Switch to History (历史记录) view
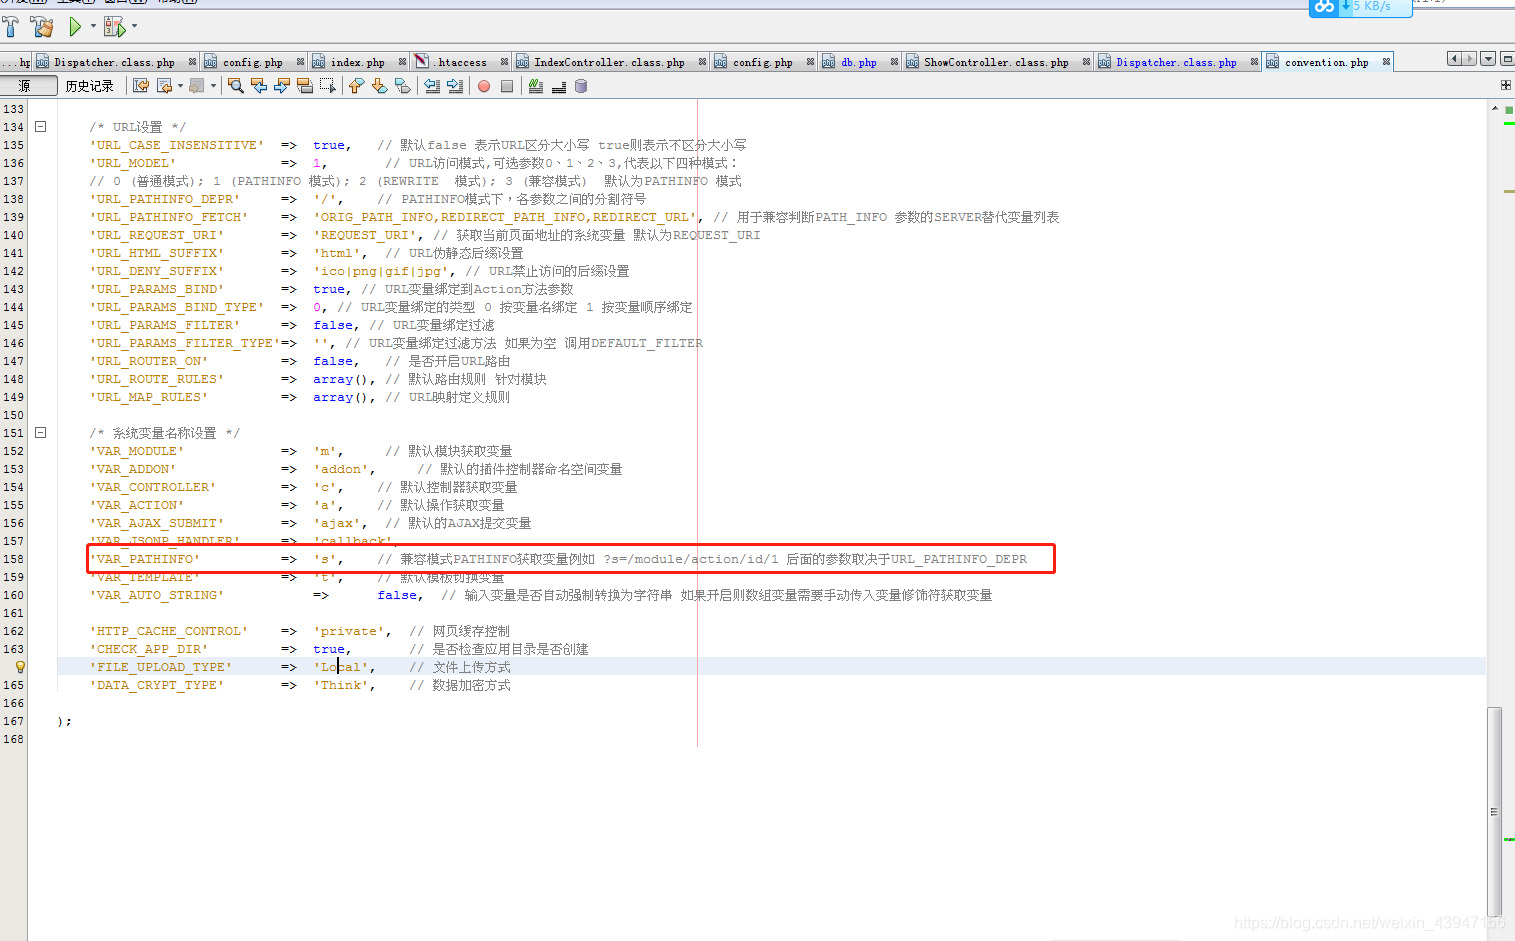Screen dimensions: 1515x941 click(x=89, y=86)
